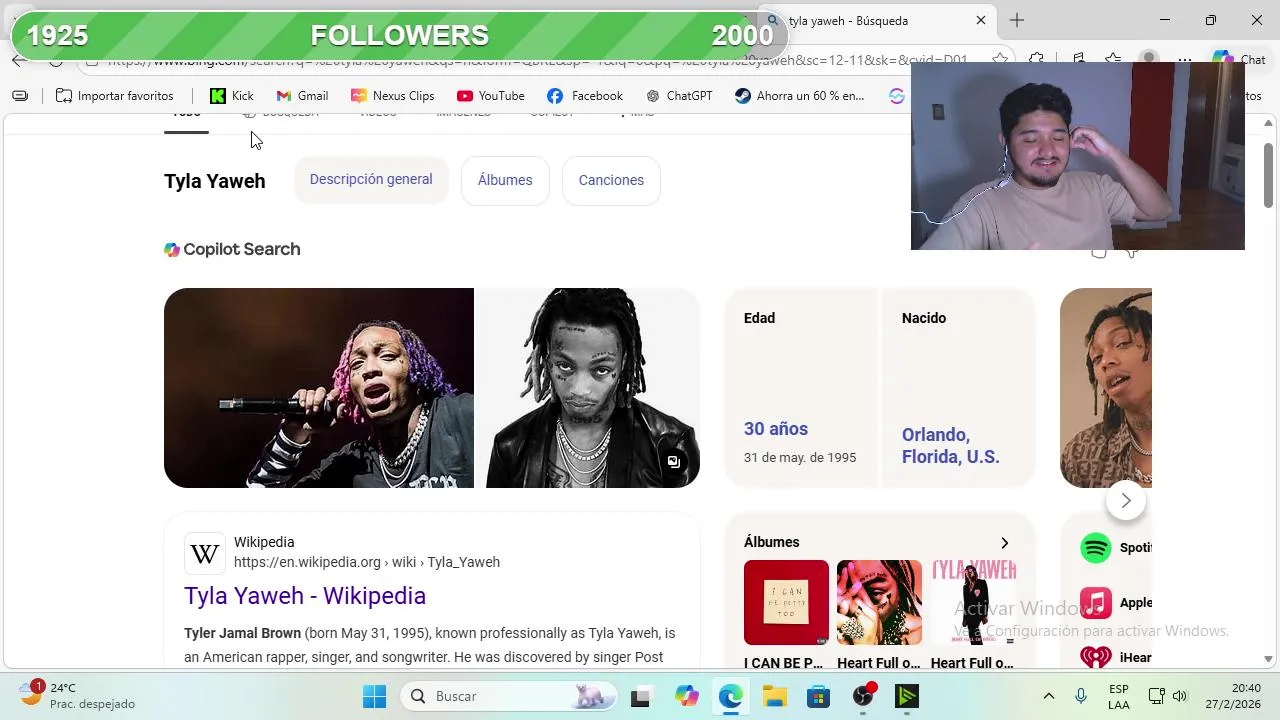Image resolution: width=1280 pixels, height=720 pixels.
Task: Open Tyla Yaweh - Wikipedia link
Action: [x=305, y=596]
